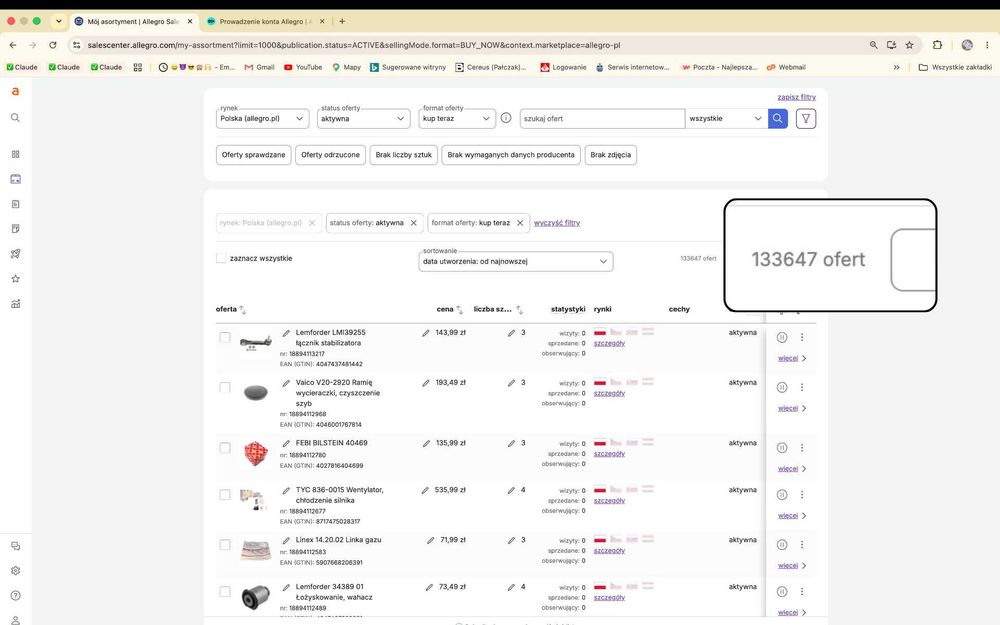Screen dimensions: 1000x625
Task: Pause the Lemforder LMI39255 offer
Action: tap(782, 337)
